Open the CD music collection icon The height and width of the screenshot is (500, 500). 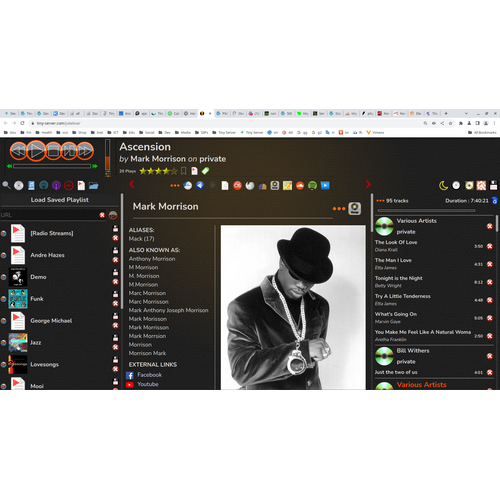(x=19, y=185)
